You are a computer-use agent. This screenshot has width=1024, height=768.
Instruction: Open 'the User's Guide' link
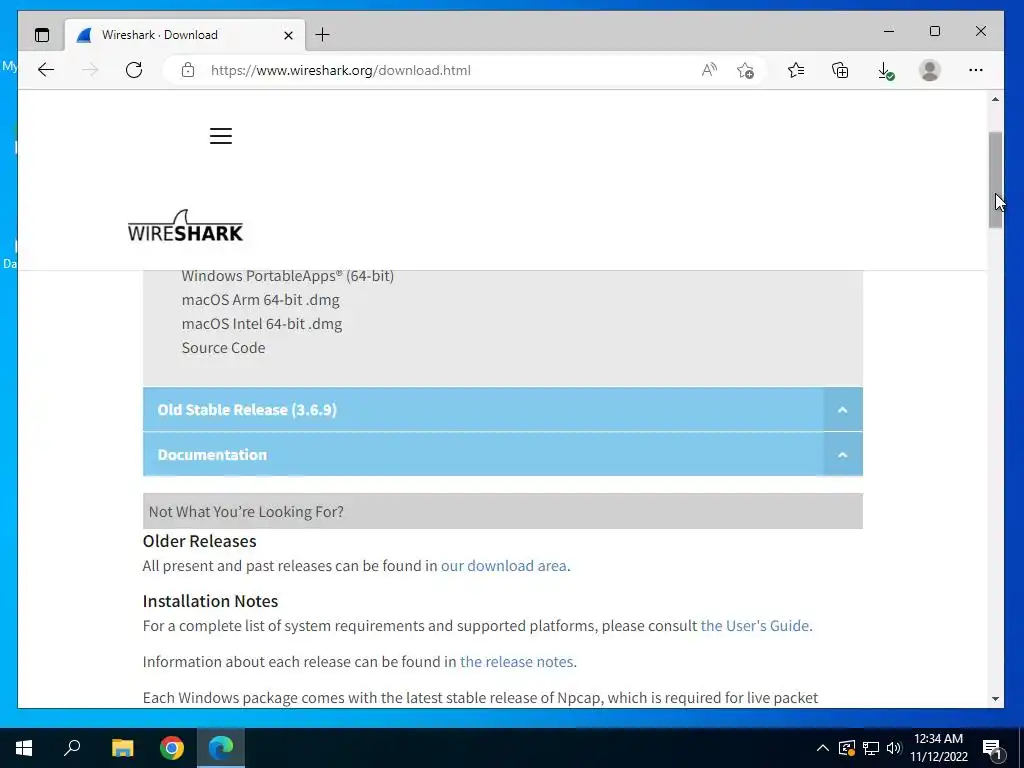click(x=754, y=626)
